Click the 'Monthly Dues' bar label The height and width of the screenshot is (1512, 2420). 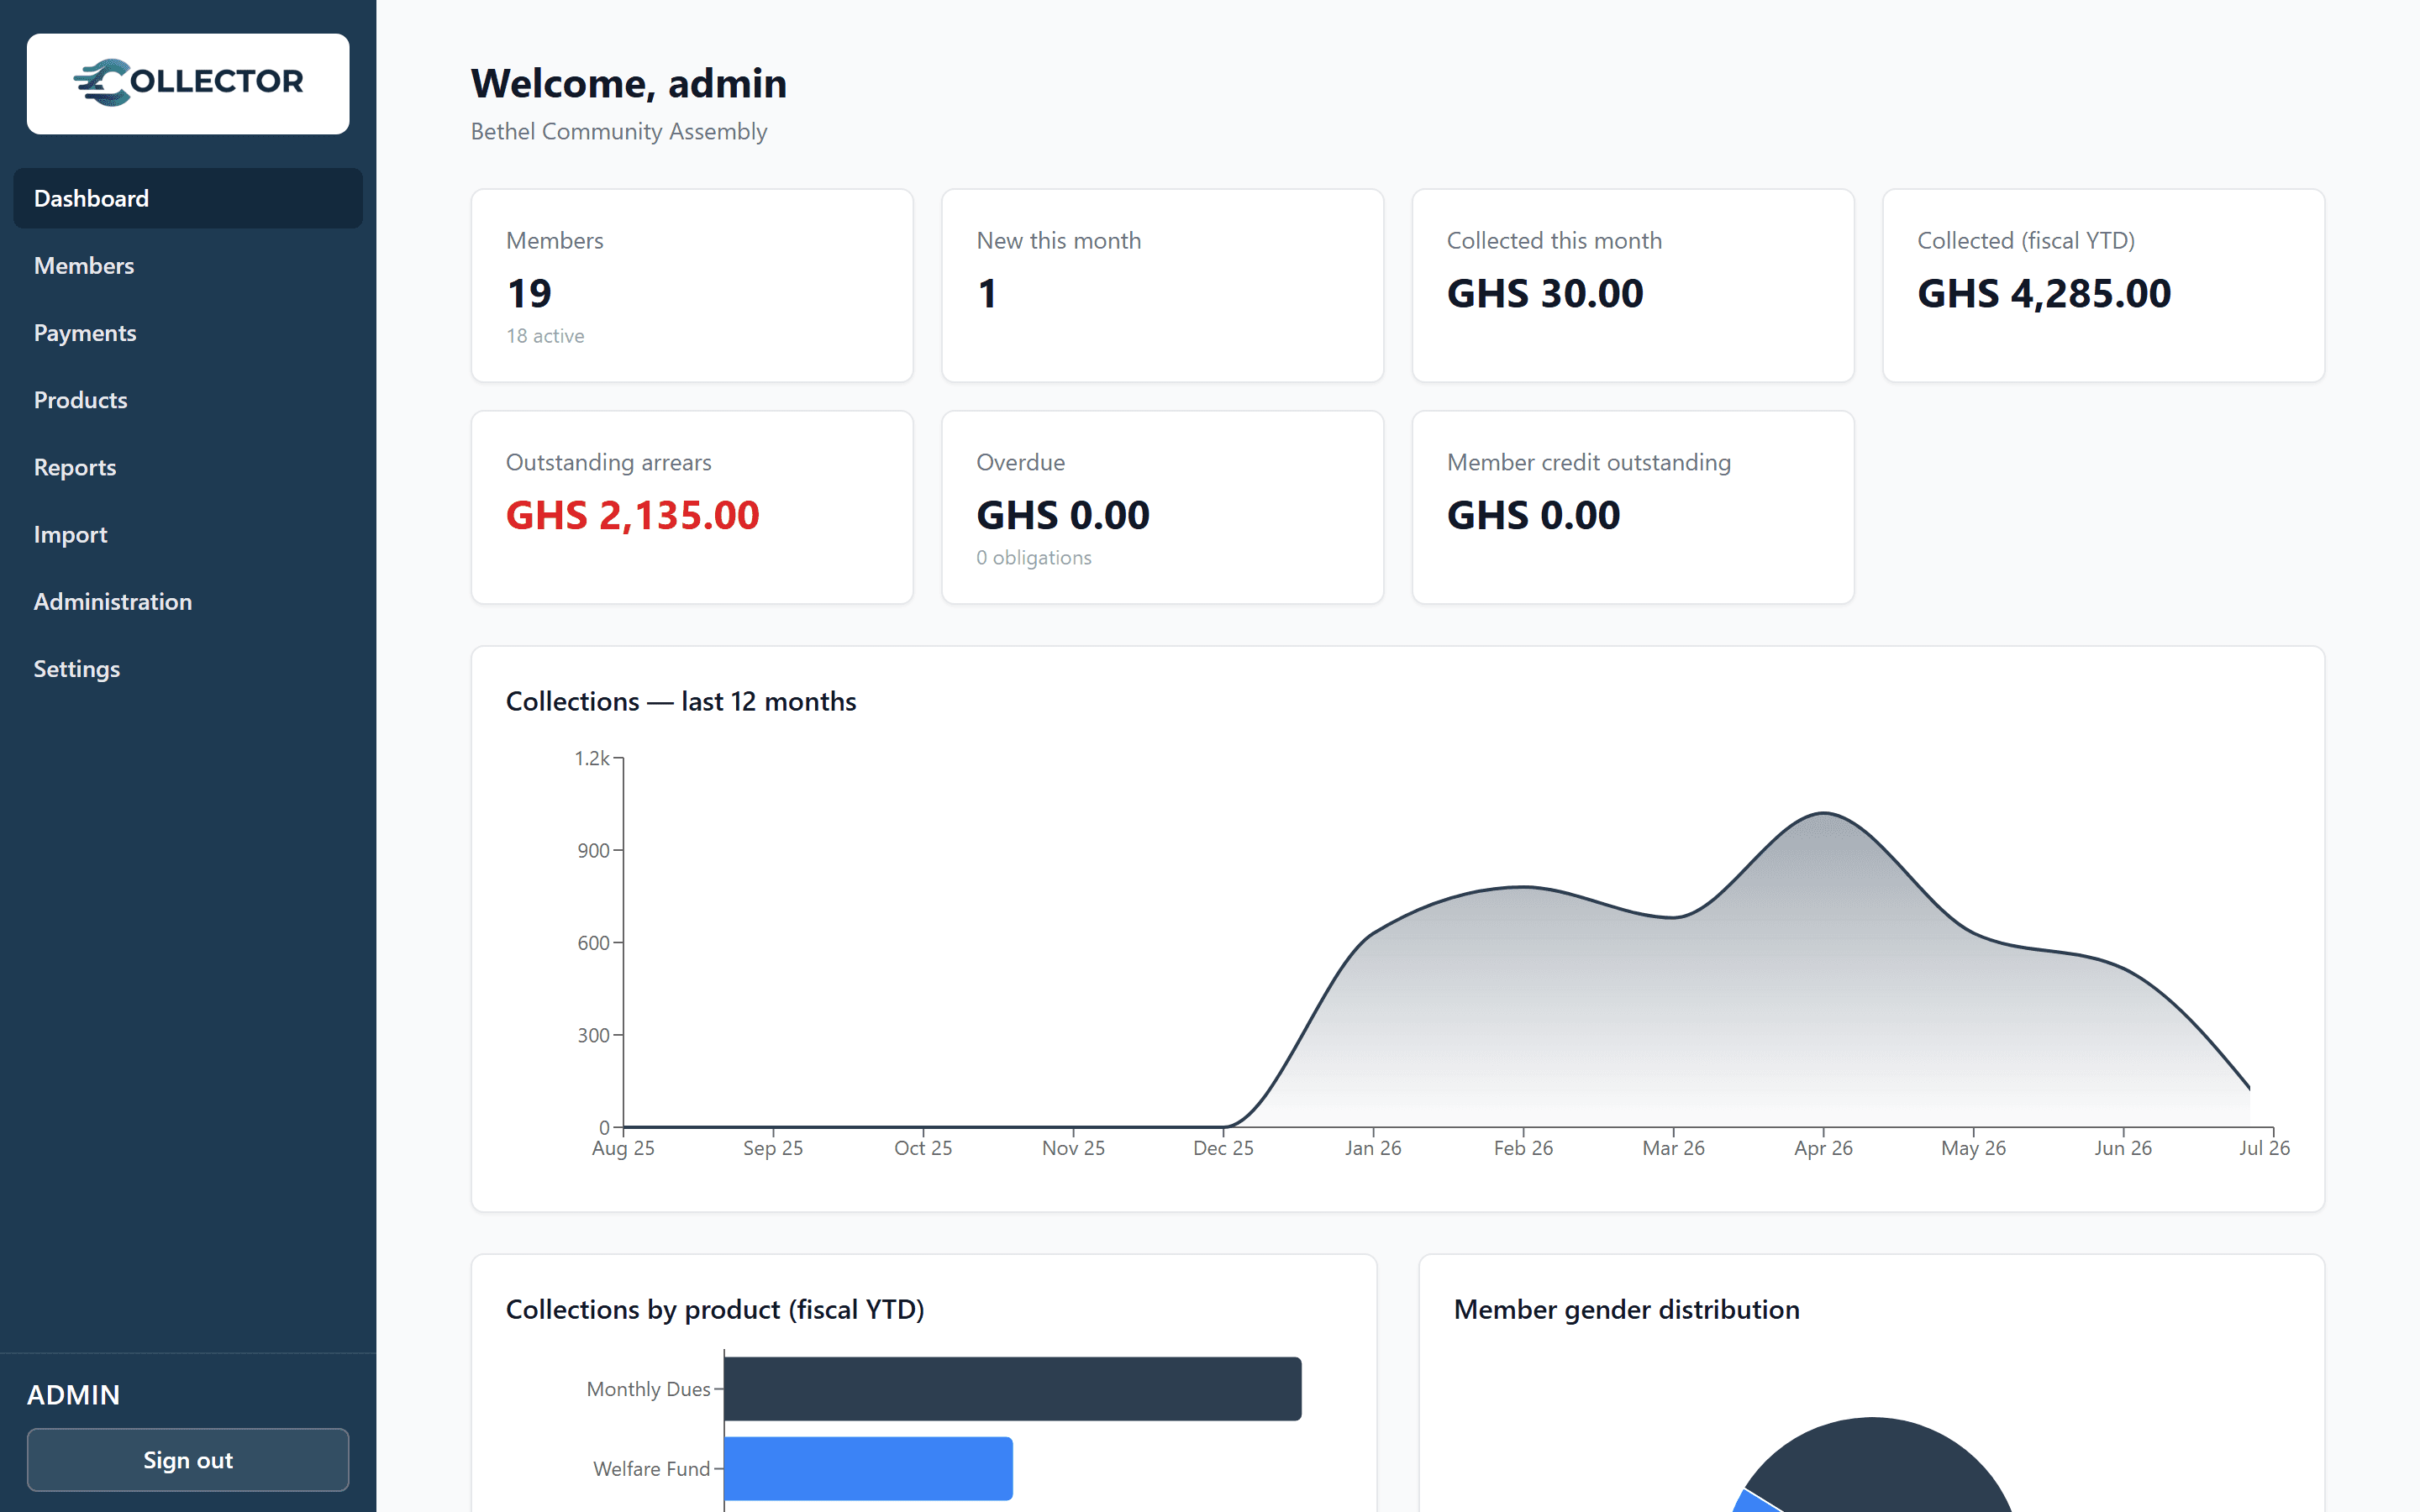[x=648, y=1389]
